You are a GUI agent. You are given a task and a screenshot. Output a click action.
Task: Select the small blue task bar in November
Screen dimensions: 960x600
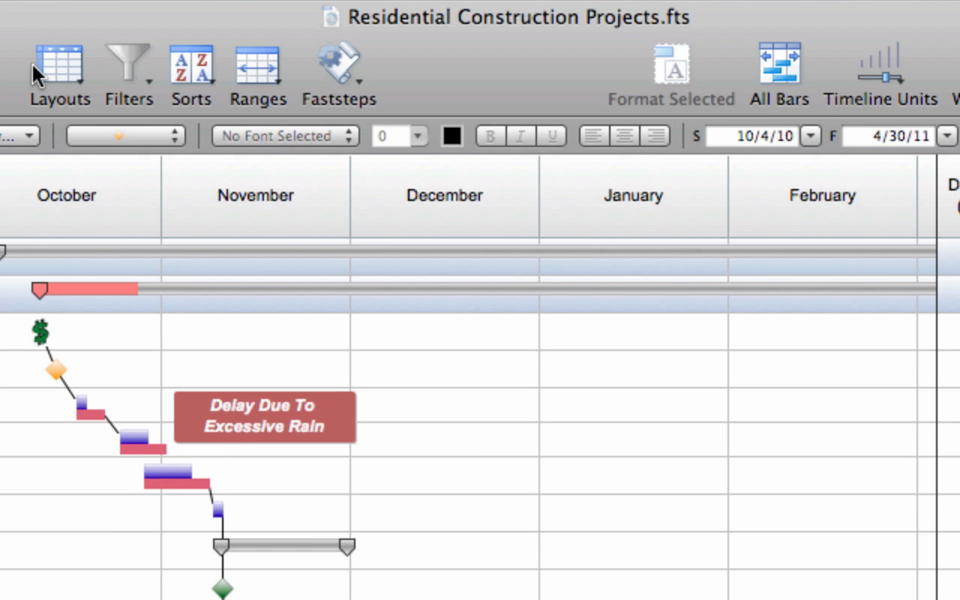218,509
